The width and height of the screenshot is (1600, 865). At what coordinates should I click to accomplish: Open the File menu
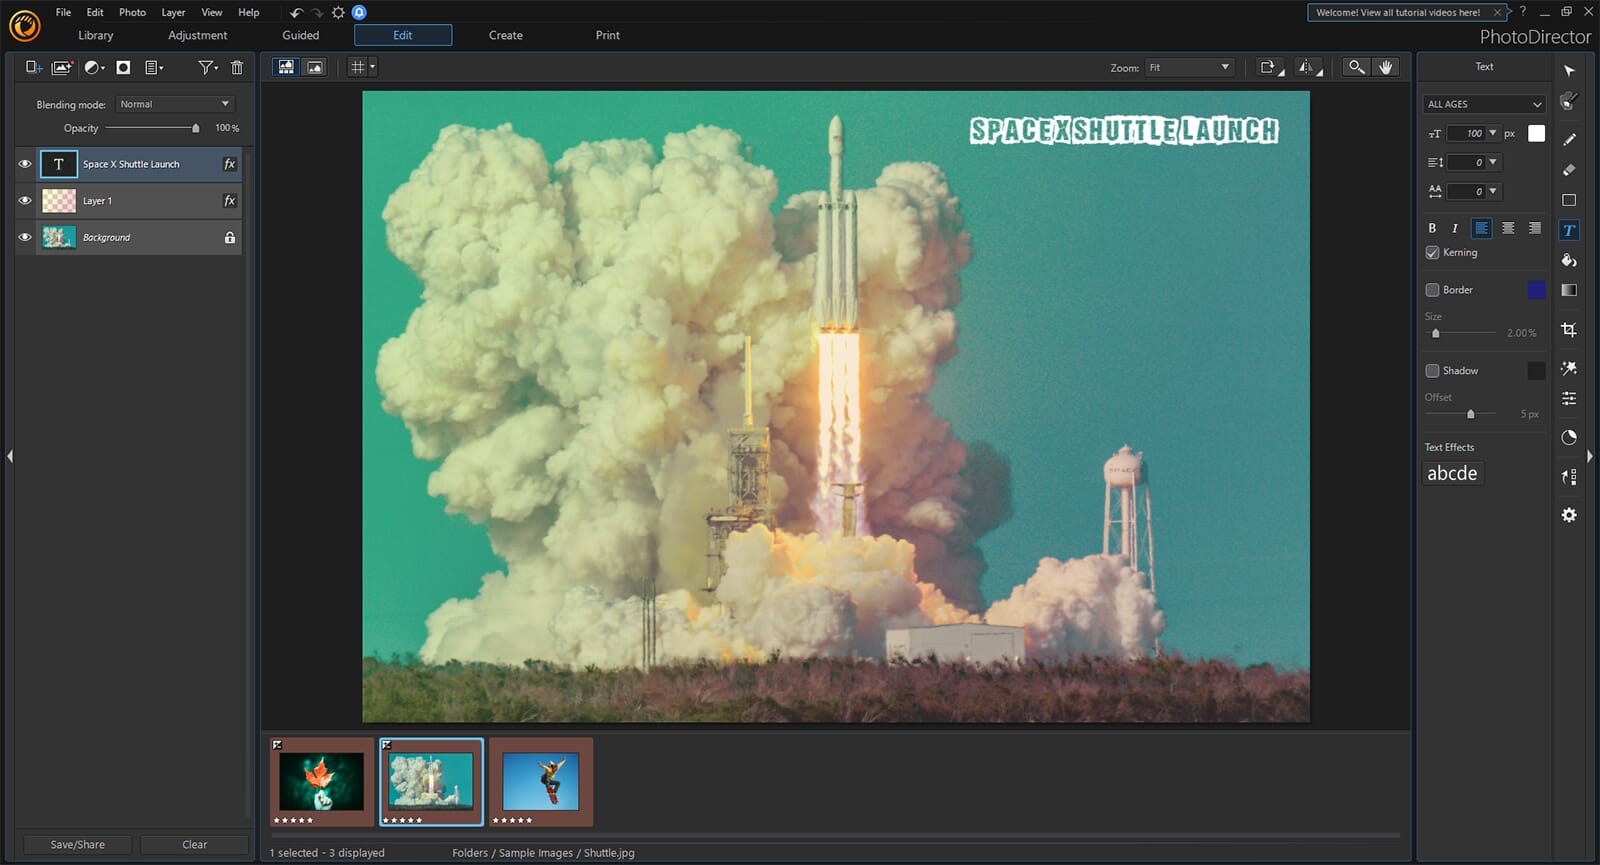tap(63, 12)
